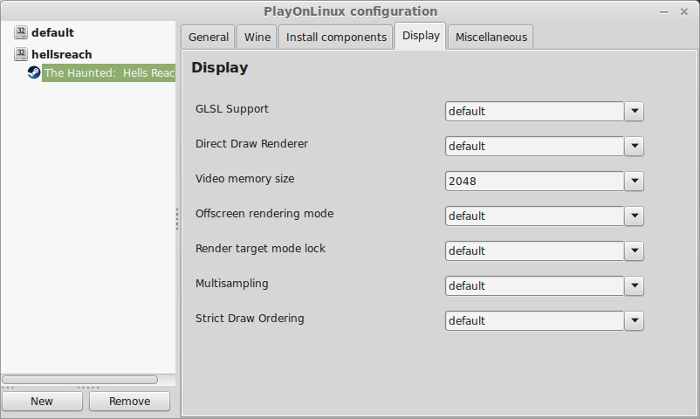Image resolution: width=700 pixels, height=419 pixels.
Task: Switch to the Wine tab
Action: point(257,37)
